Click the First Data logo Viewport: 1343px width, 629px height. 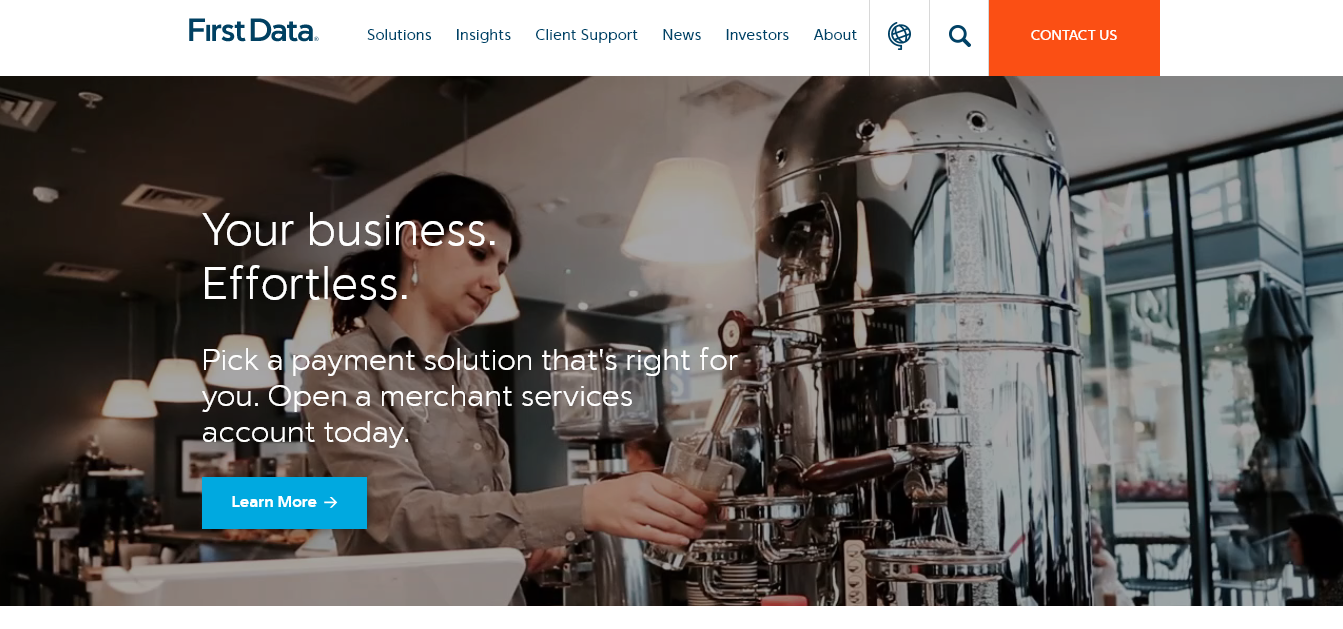point(254,30)
